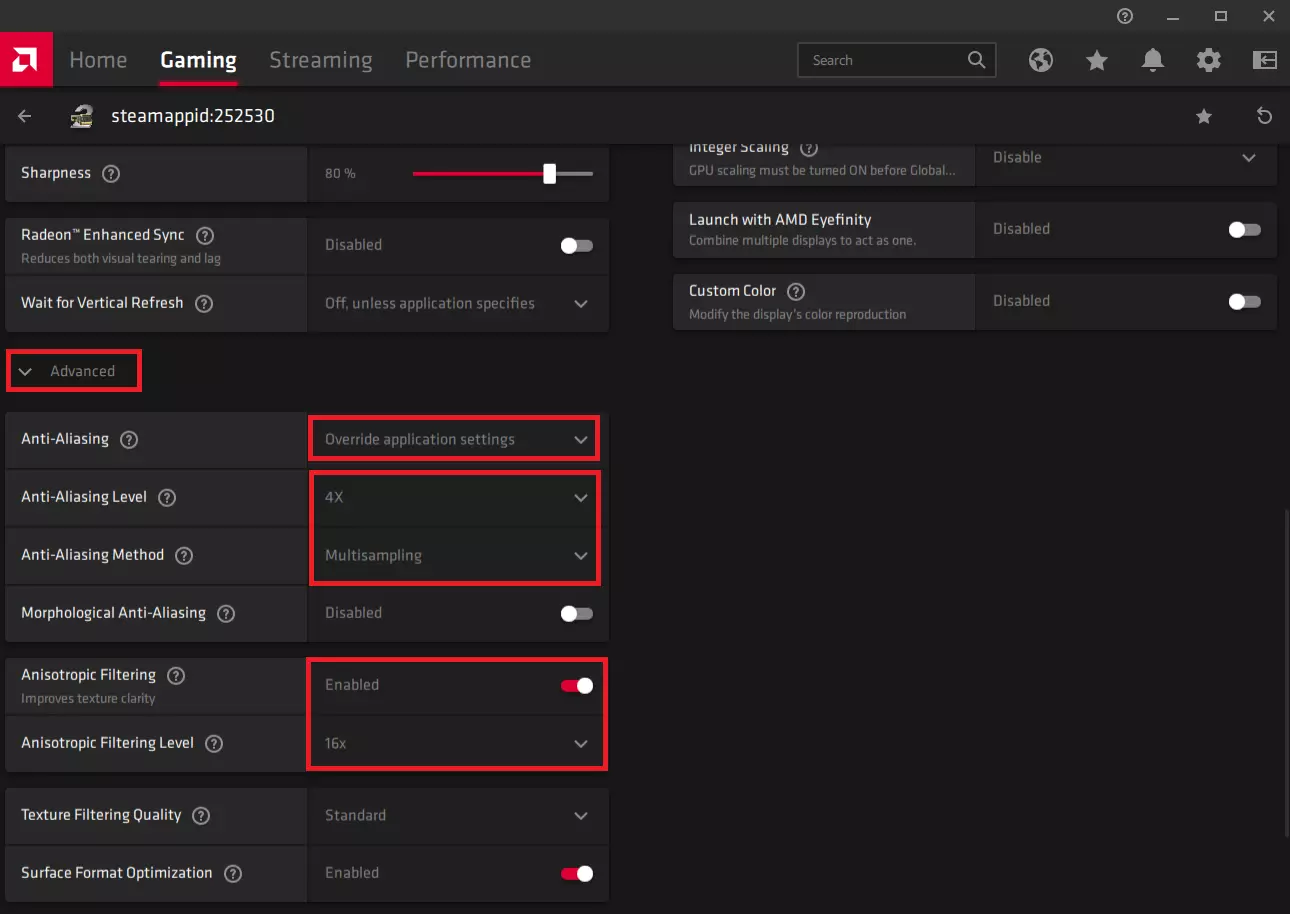Open the web browser globe icon
Screen dimensions: 1290x914
click(x=1041, y=60)
